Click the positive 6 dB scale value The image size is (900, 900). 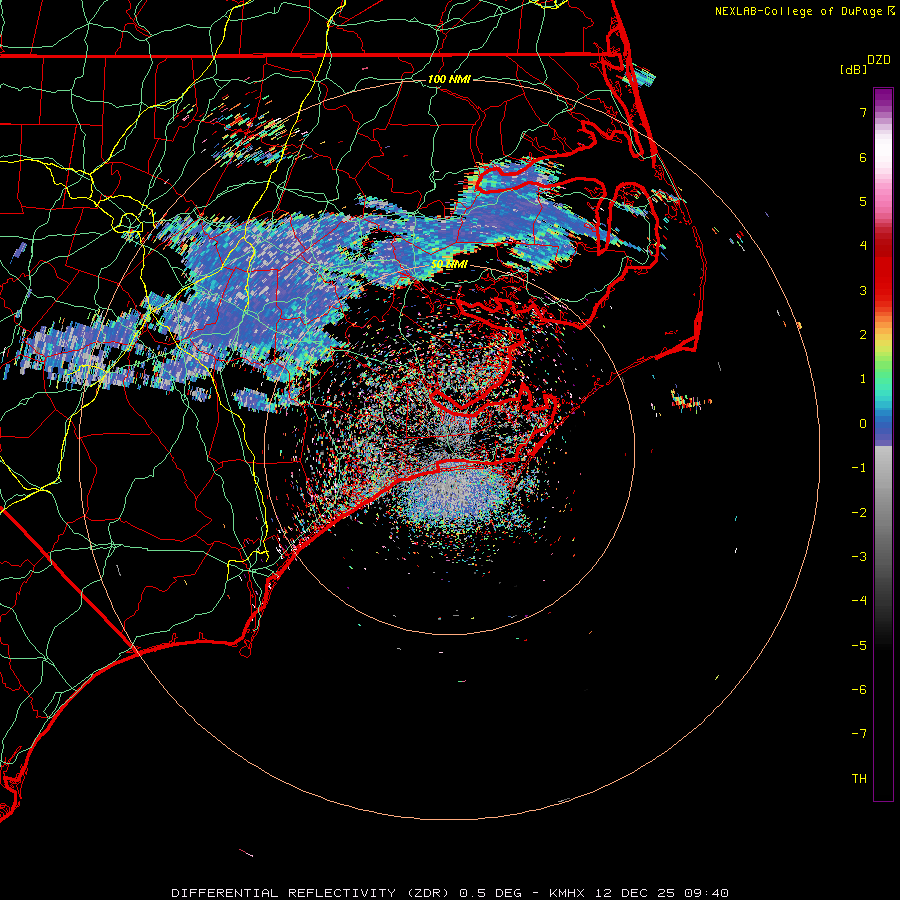pos(863,157)
